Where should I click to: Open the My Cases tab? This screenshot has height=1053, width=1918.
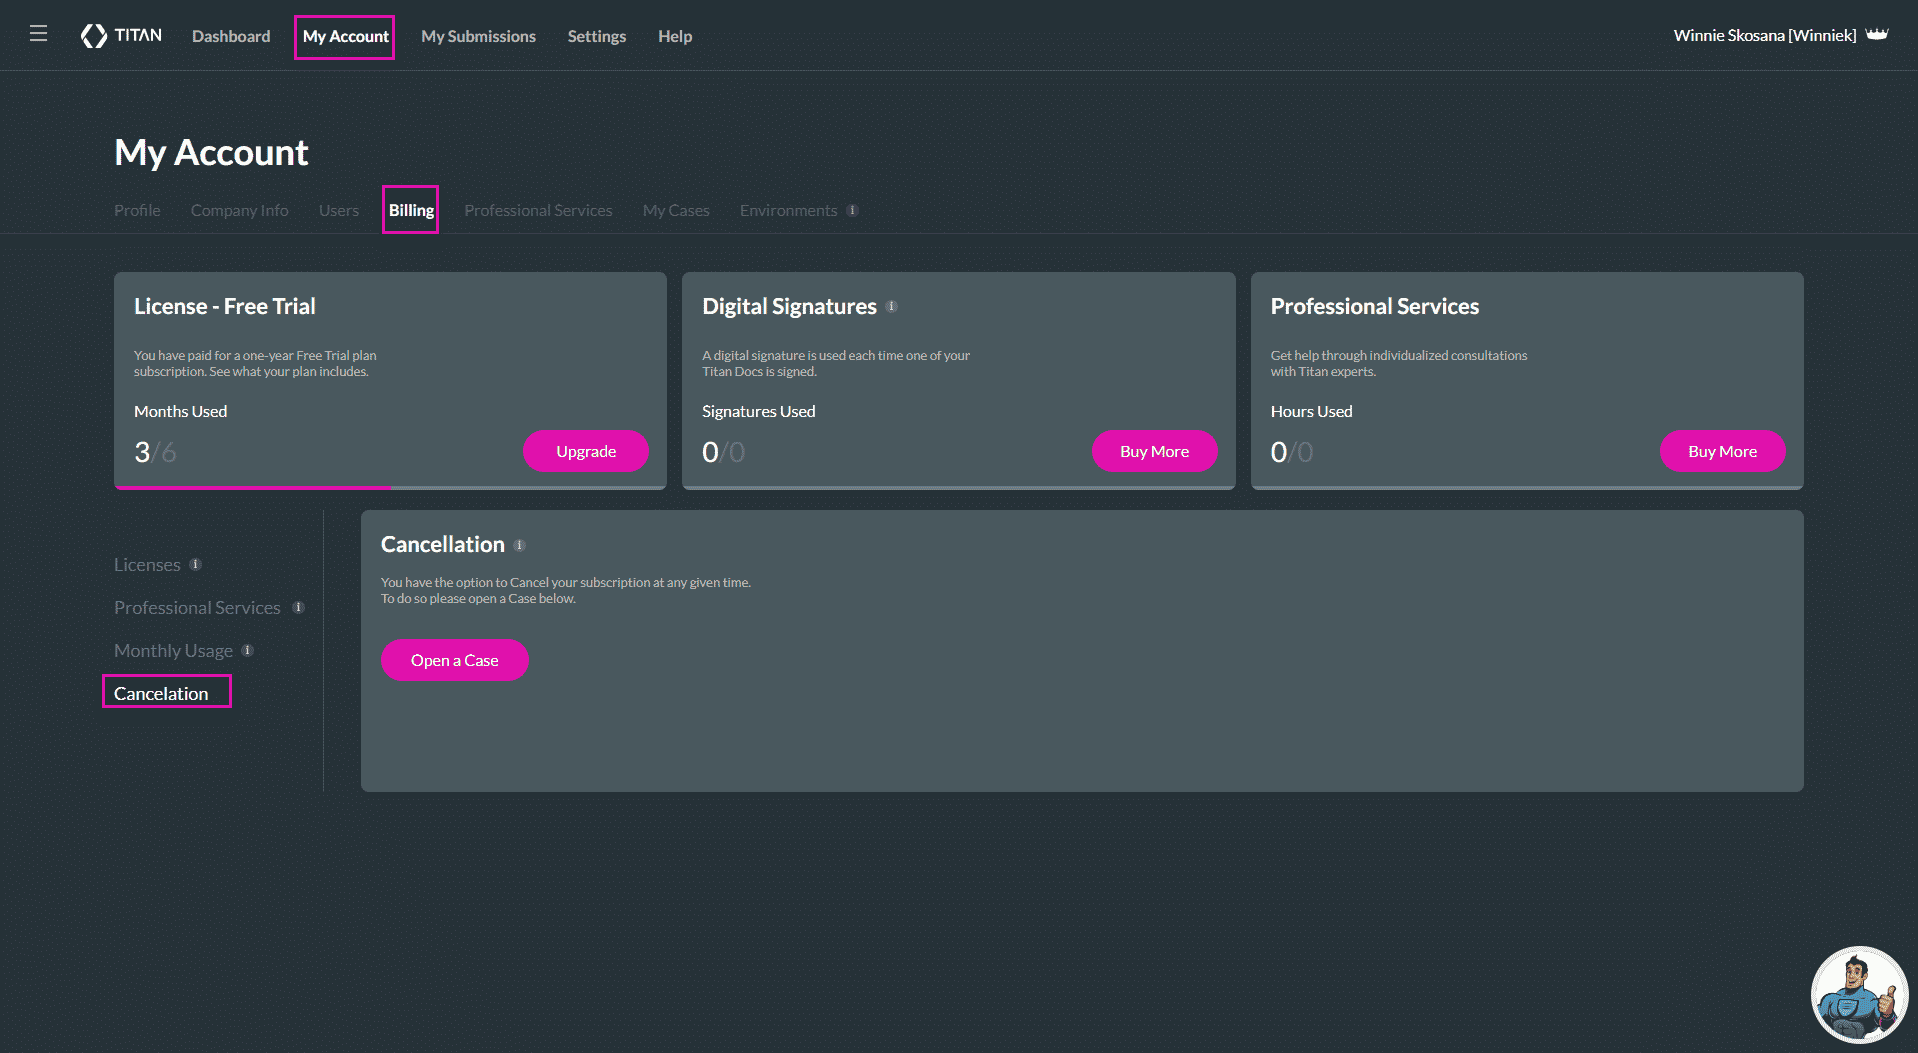pyautogui.click(x=676, y=210)
